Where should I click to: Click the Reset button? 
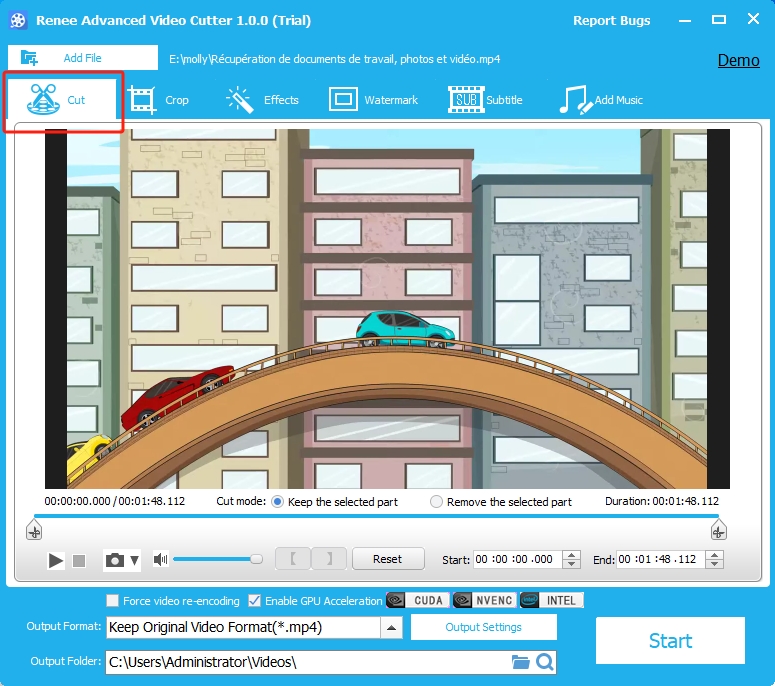click(x=387, y=559)
